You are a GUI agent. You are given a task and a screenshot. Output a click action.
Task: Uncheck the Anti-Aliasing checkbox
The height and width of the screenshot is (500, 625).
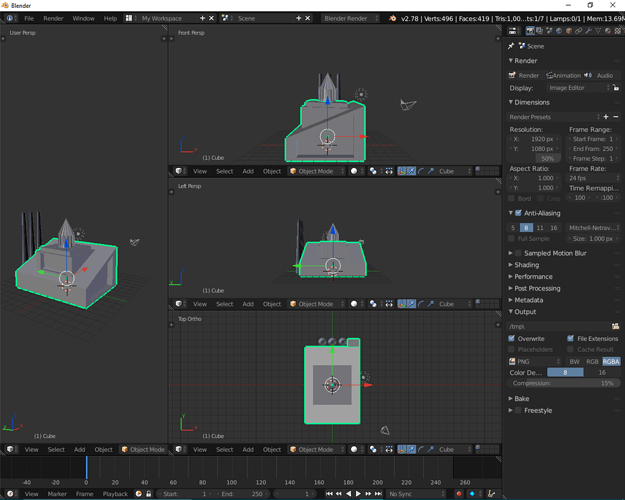[518, 213]
